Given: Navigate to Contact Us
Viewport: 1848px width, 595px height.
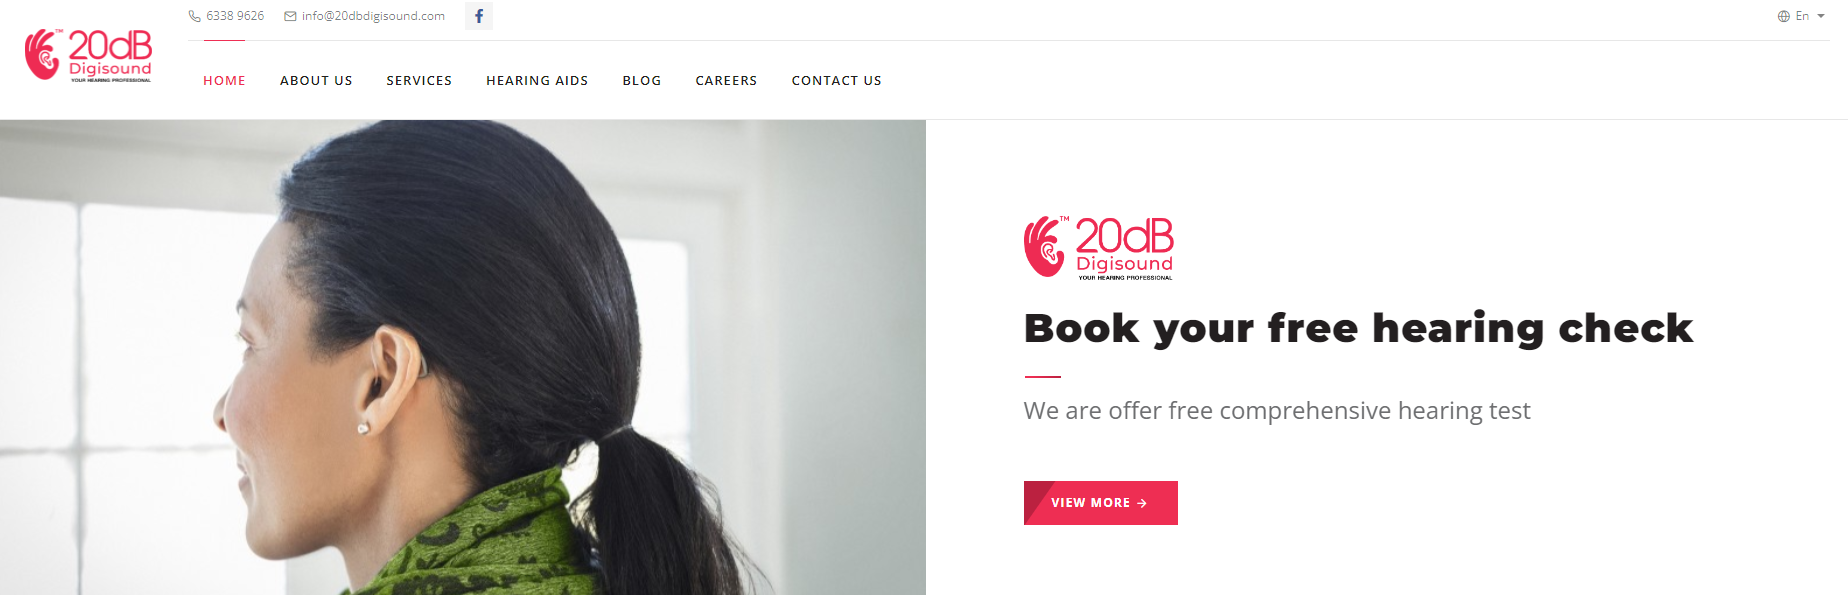Looking at the screenshot, I should pyautogui.click(x=836, y=81).
